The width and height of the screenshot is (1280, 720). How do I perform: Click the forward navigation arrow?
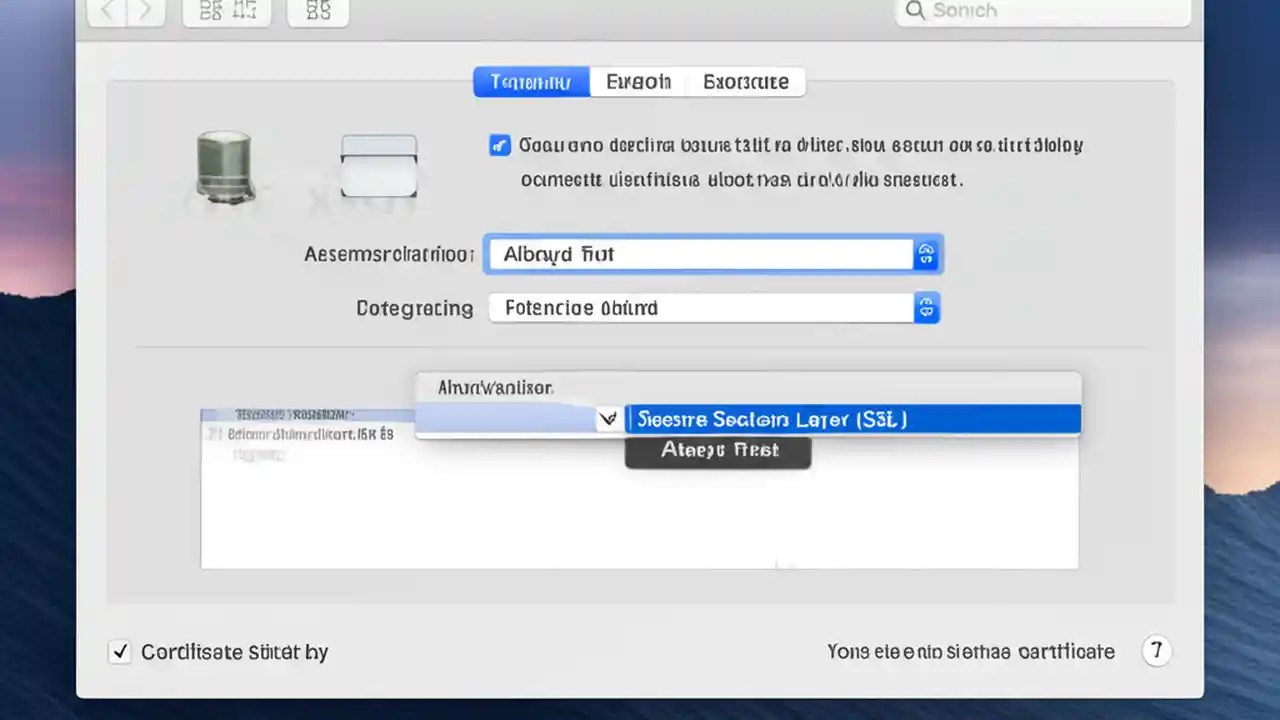pyautogui.click(x=144, y=10)
